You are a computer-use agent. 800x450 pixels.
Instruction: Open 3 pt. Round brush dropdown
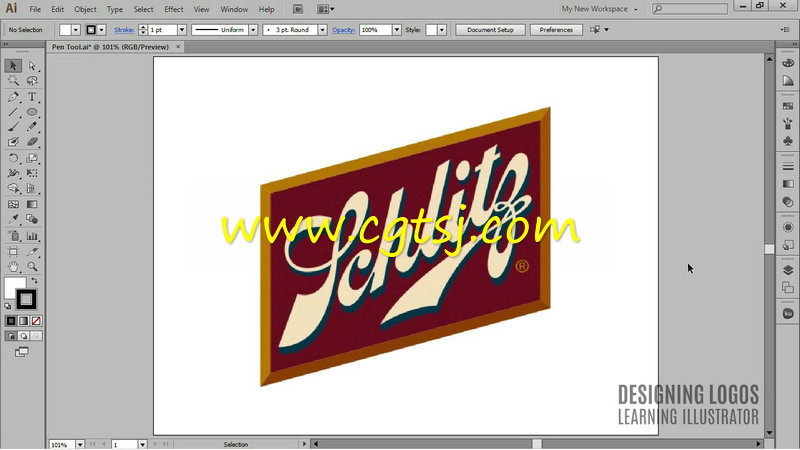point(322,30)
